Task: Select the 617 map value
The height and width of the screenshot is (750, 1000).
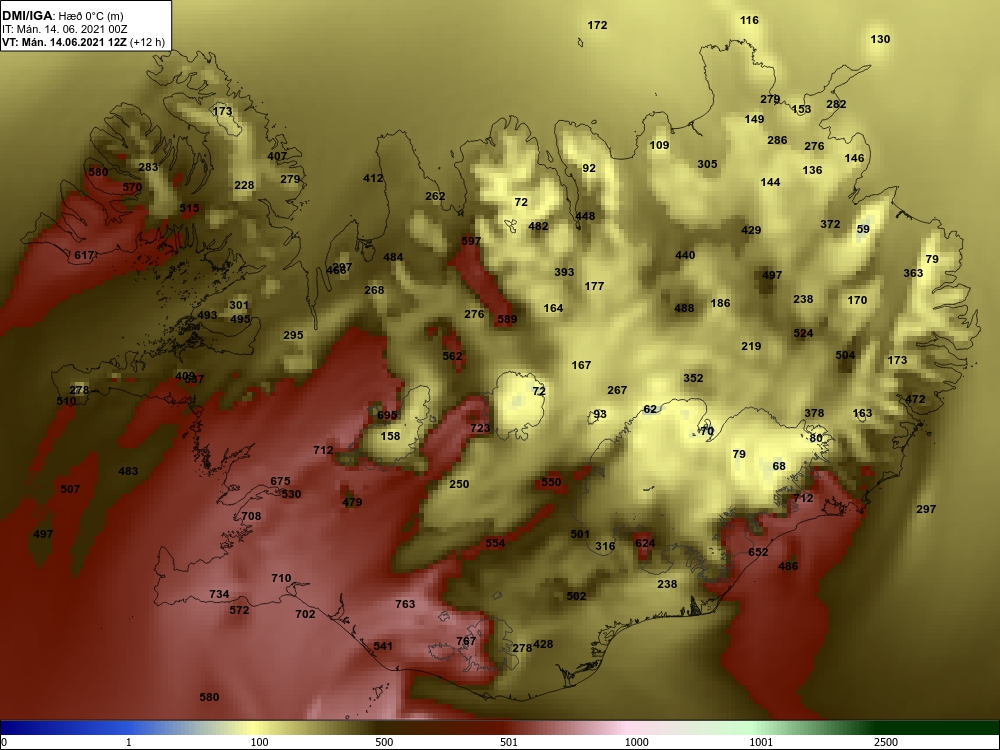Action: (84, 256)
